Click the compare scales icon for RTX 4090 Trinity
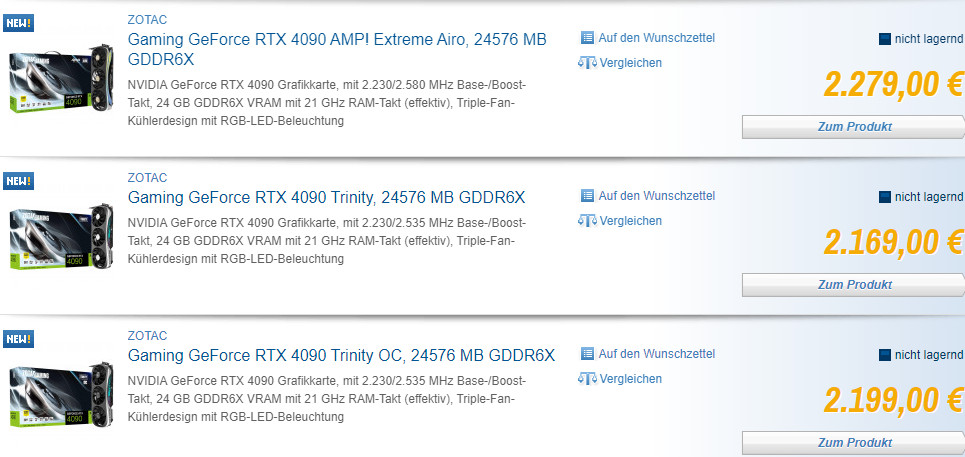This screenshot has width=965, height=457. (587, 221)
